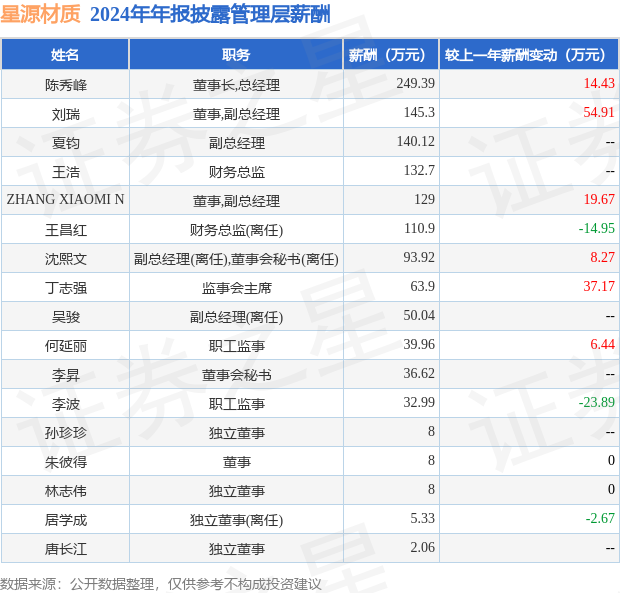Click the 数据来源 footnote text
This screenshot has height=593, width=620.
pos(161,584)
